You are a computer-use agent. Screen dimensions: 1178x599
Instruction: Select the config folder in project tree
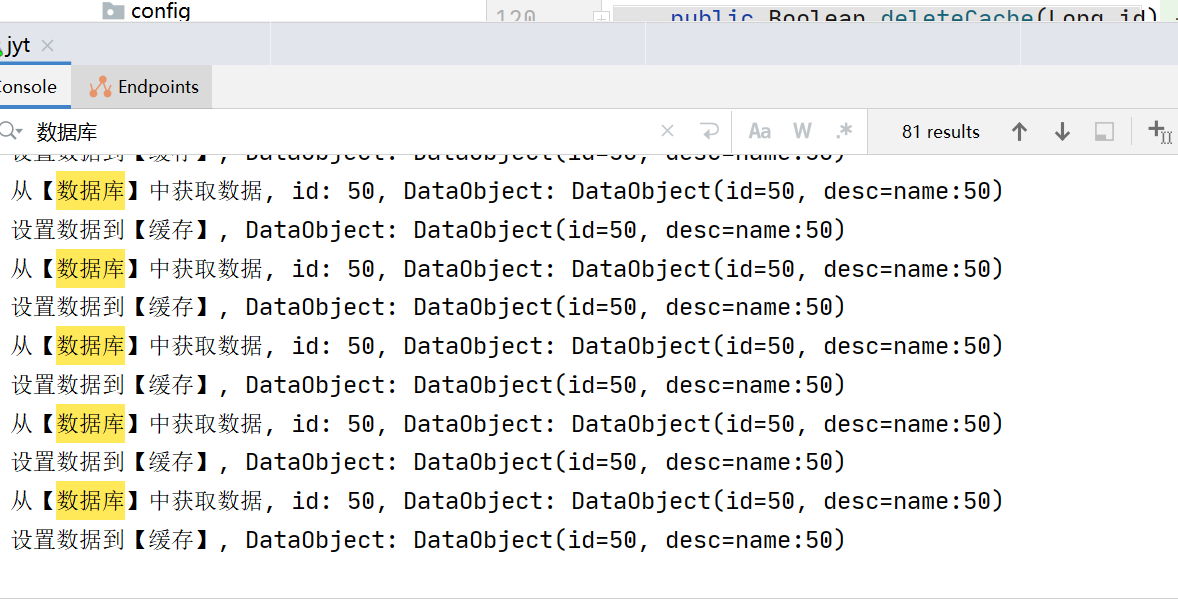tap(146, 11)
